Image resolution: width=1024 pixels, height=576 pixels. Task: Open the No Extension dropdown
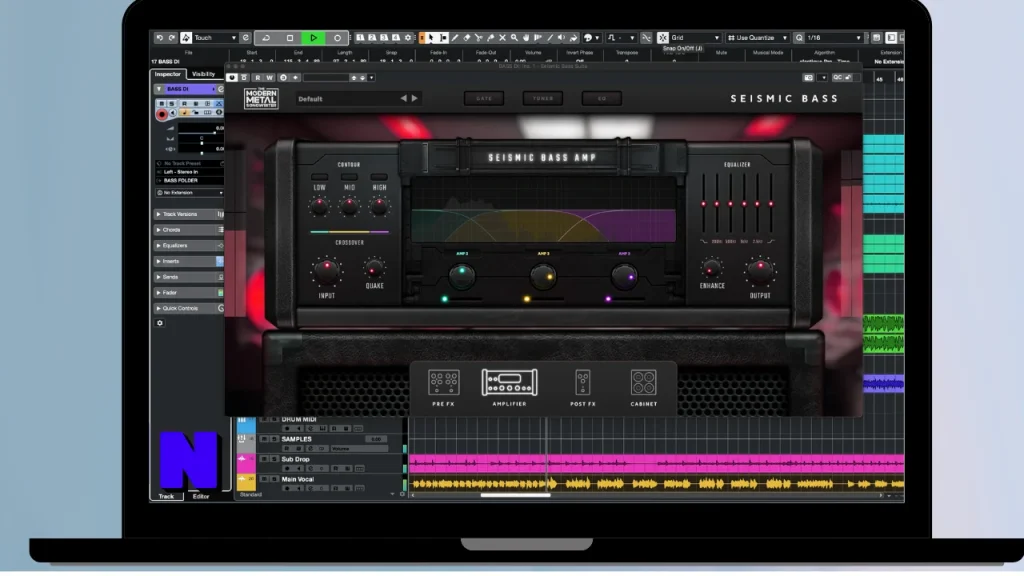tap(189, 193)
